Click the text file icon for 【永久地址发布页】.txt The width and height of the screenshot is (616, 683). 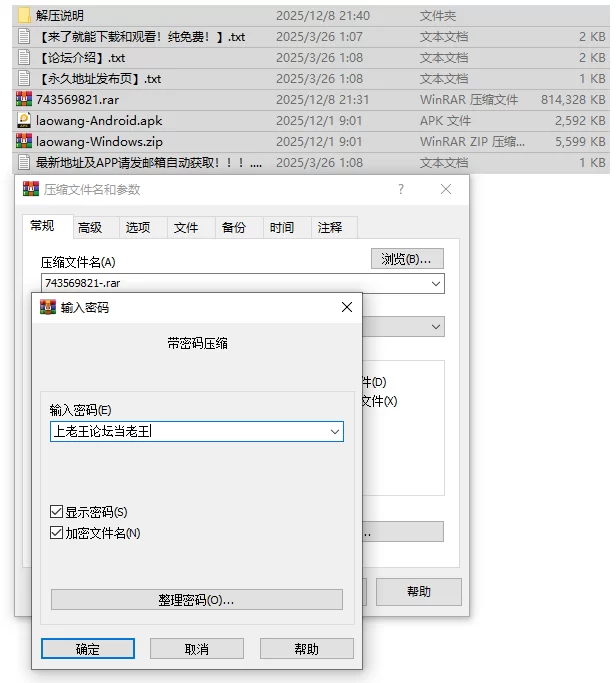tap(24, 78)
